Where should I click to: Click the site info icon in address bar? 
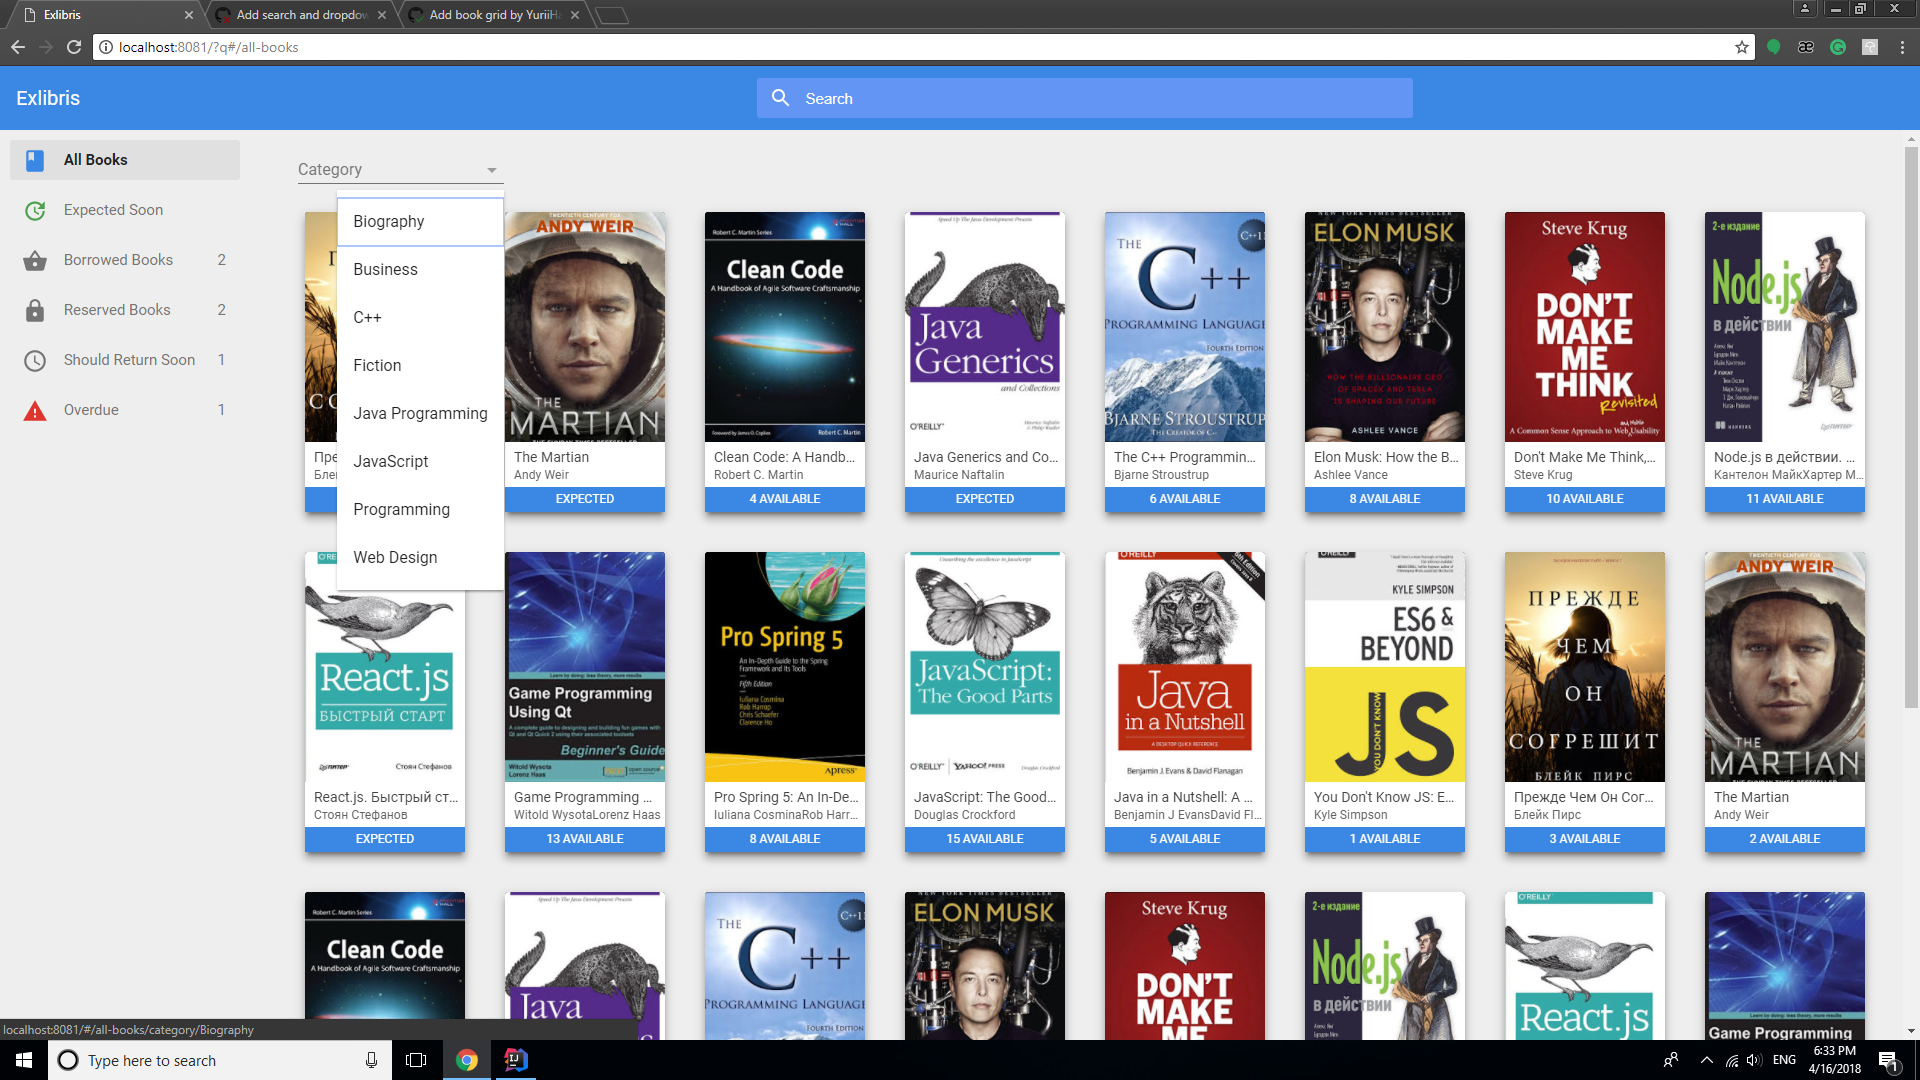[x=106, y=47]
